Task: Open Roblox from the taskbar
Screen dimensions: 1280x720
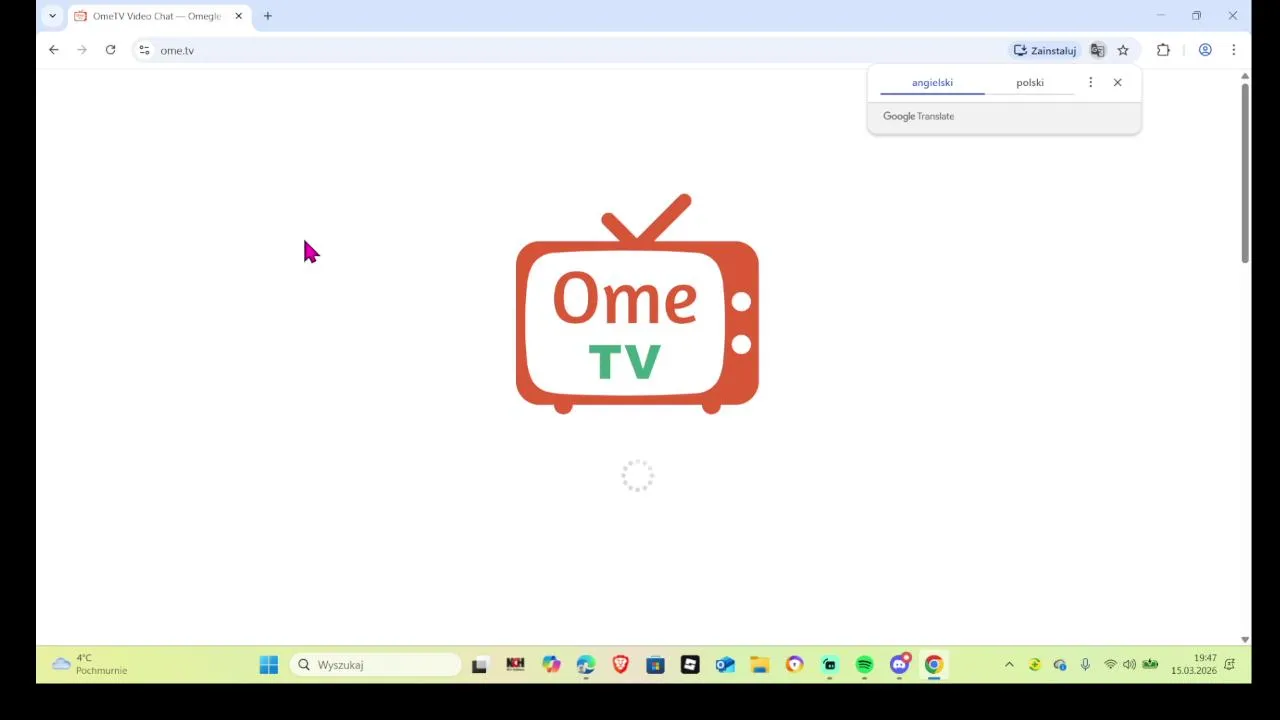Action: 690,665
